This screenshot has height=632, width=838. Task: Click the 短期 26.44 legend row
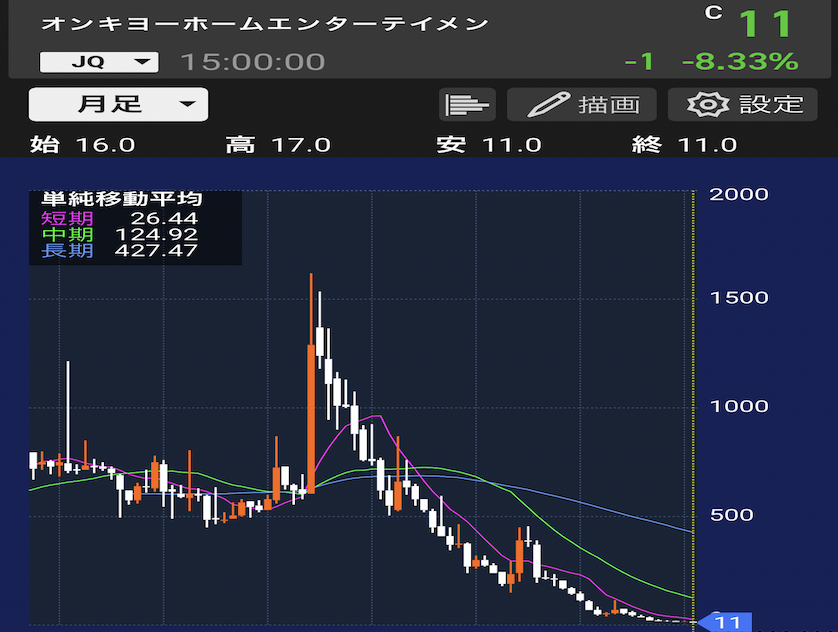120,218
